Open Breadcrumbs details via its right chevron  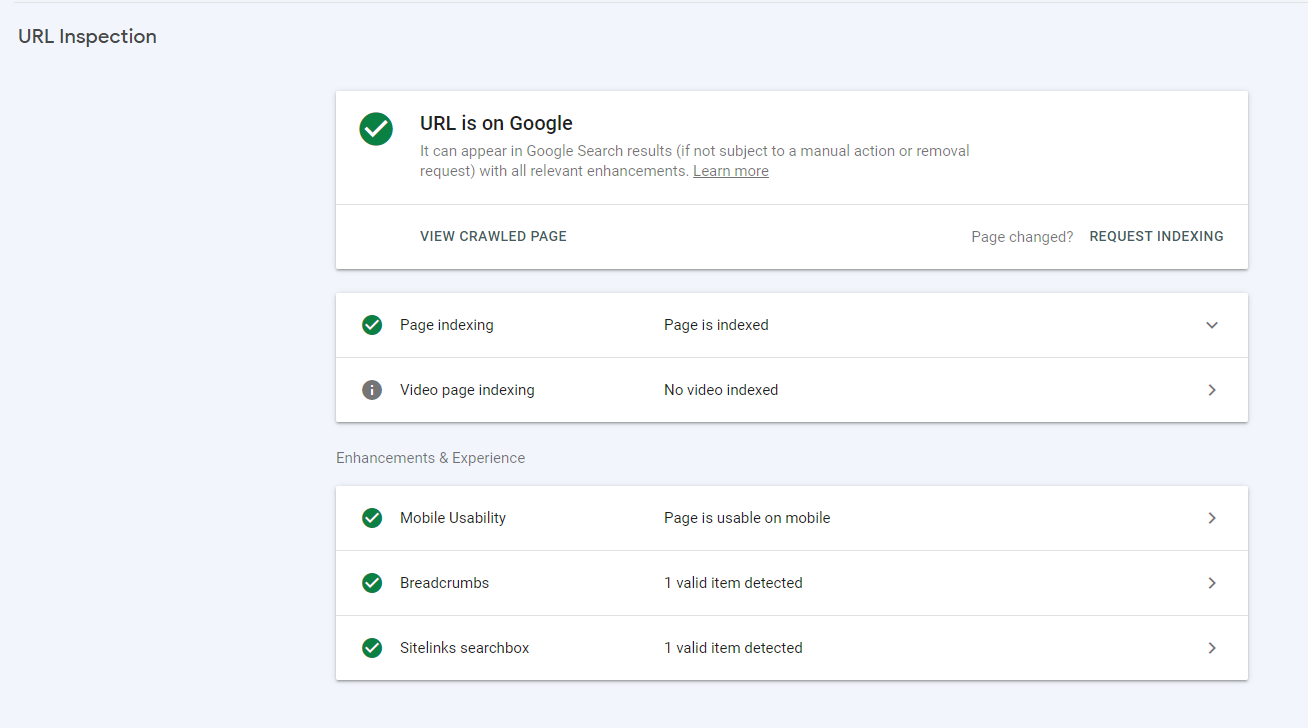[1212, 583]
